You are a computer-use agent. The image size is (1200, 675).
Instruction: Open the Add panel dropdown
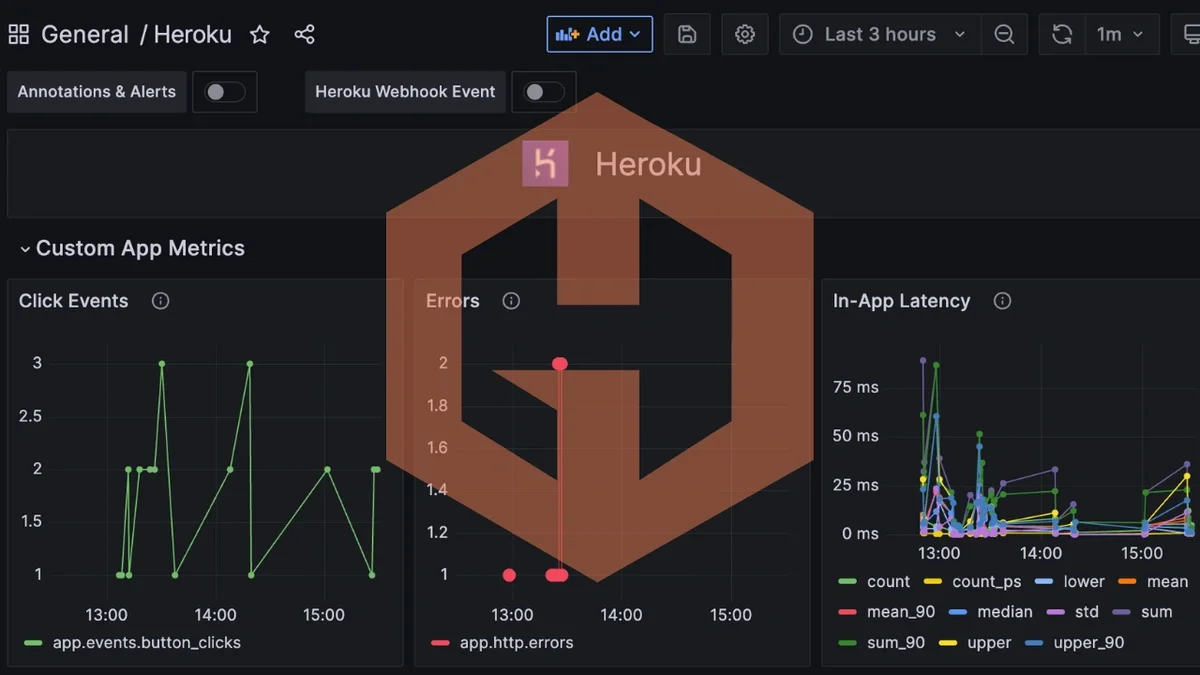600,34
